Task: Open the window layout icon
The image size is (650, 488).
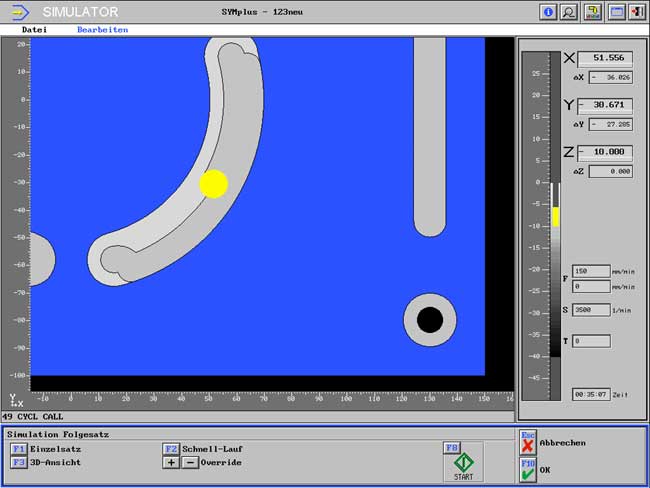Action: click(x=615, y=12)
